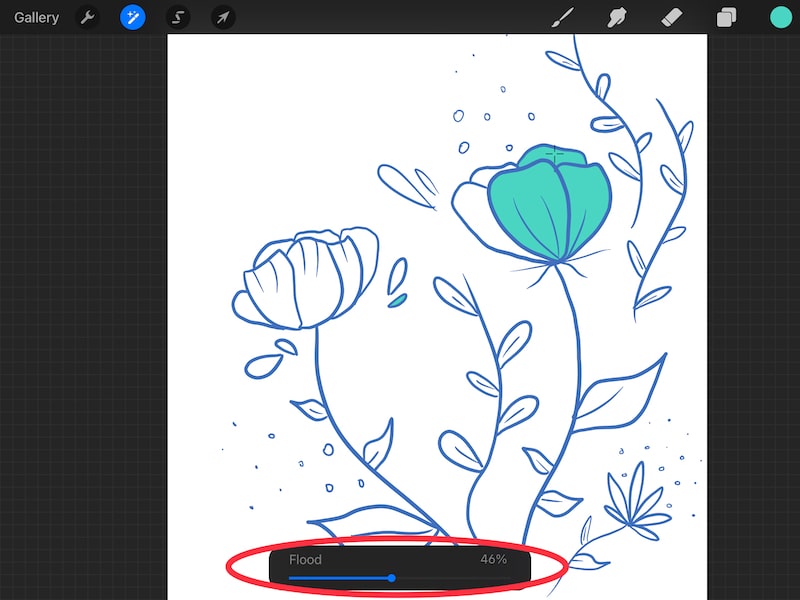Image resolution: width=800 pixels, height=600 pixels.
Task: Enable the Eraser instead of the Brush
Action: point(672,17)
